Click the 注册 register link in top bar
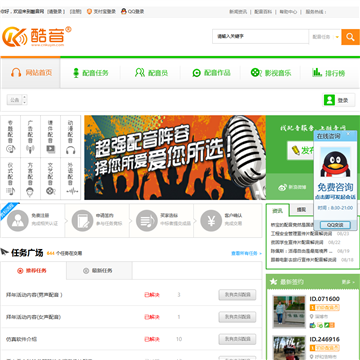The height and width of the screenshot is (360, 360). 76,11
